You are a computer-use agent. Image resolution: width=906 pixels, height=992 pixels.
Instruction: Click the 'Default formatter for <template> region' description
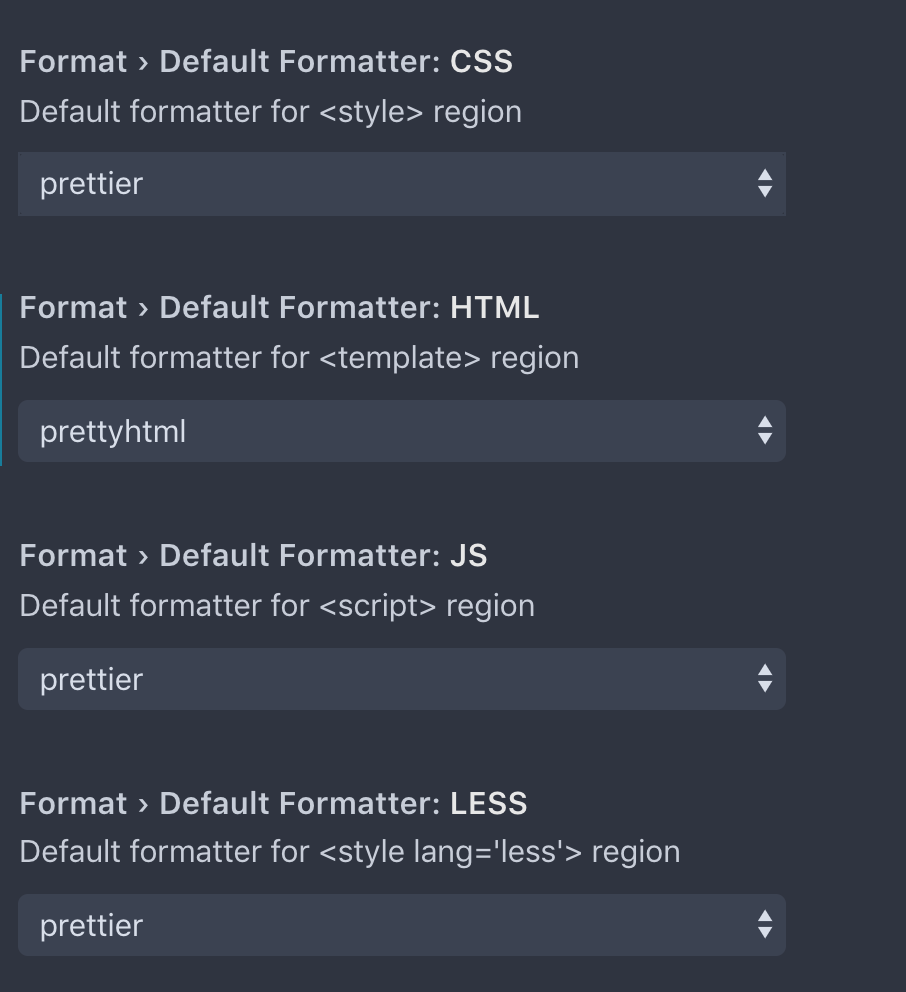point(298,360)
